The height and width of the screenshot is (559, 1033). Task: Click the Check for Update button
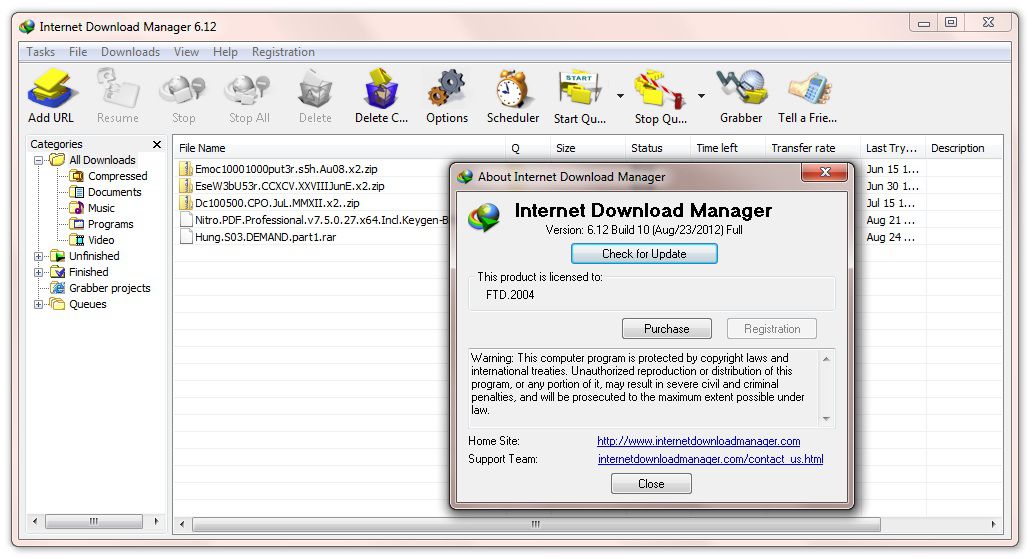[644, 254]
